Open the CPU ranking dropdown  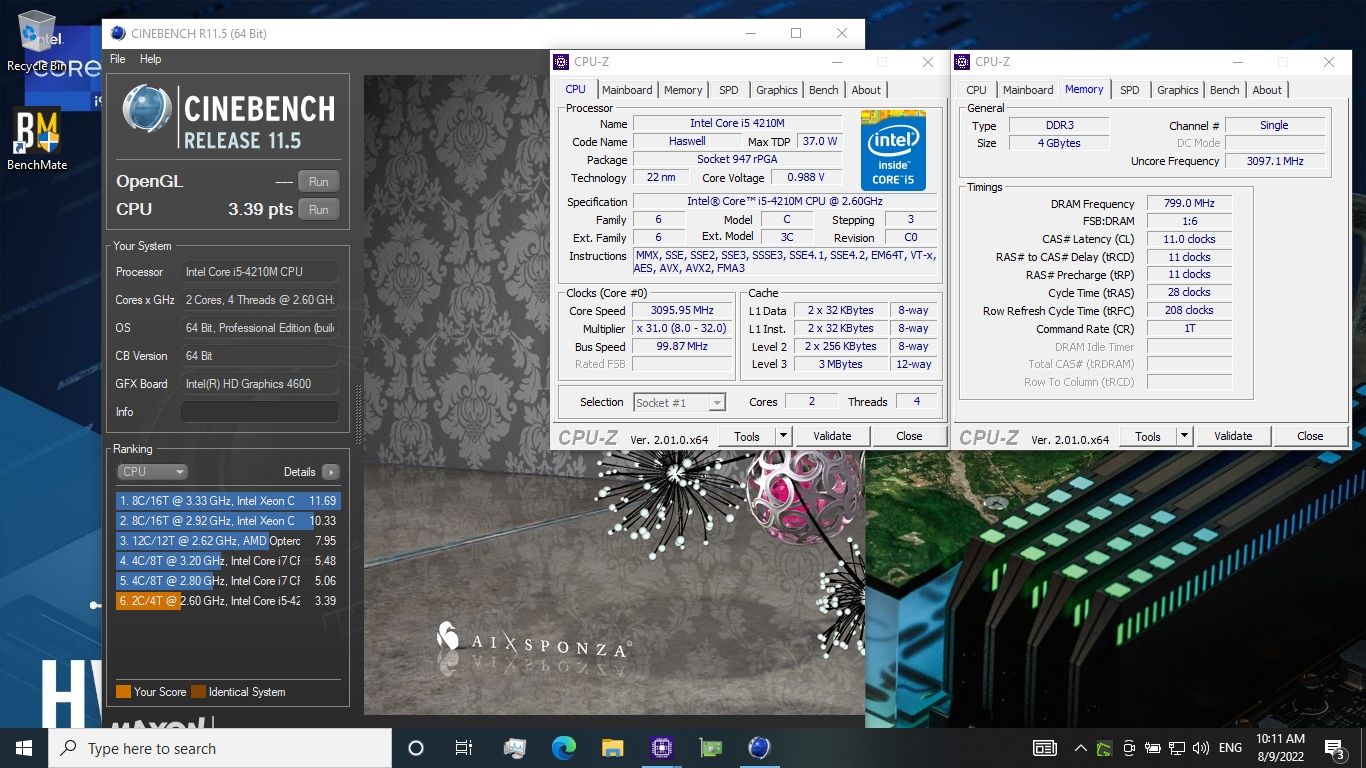pos(152,472)
